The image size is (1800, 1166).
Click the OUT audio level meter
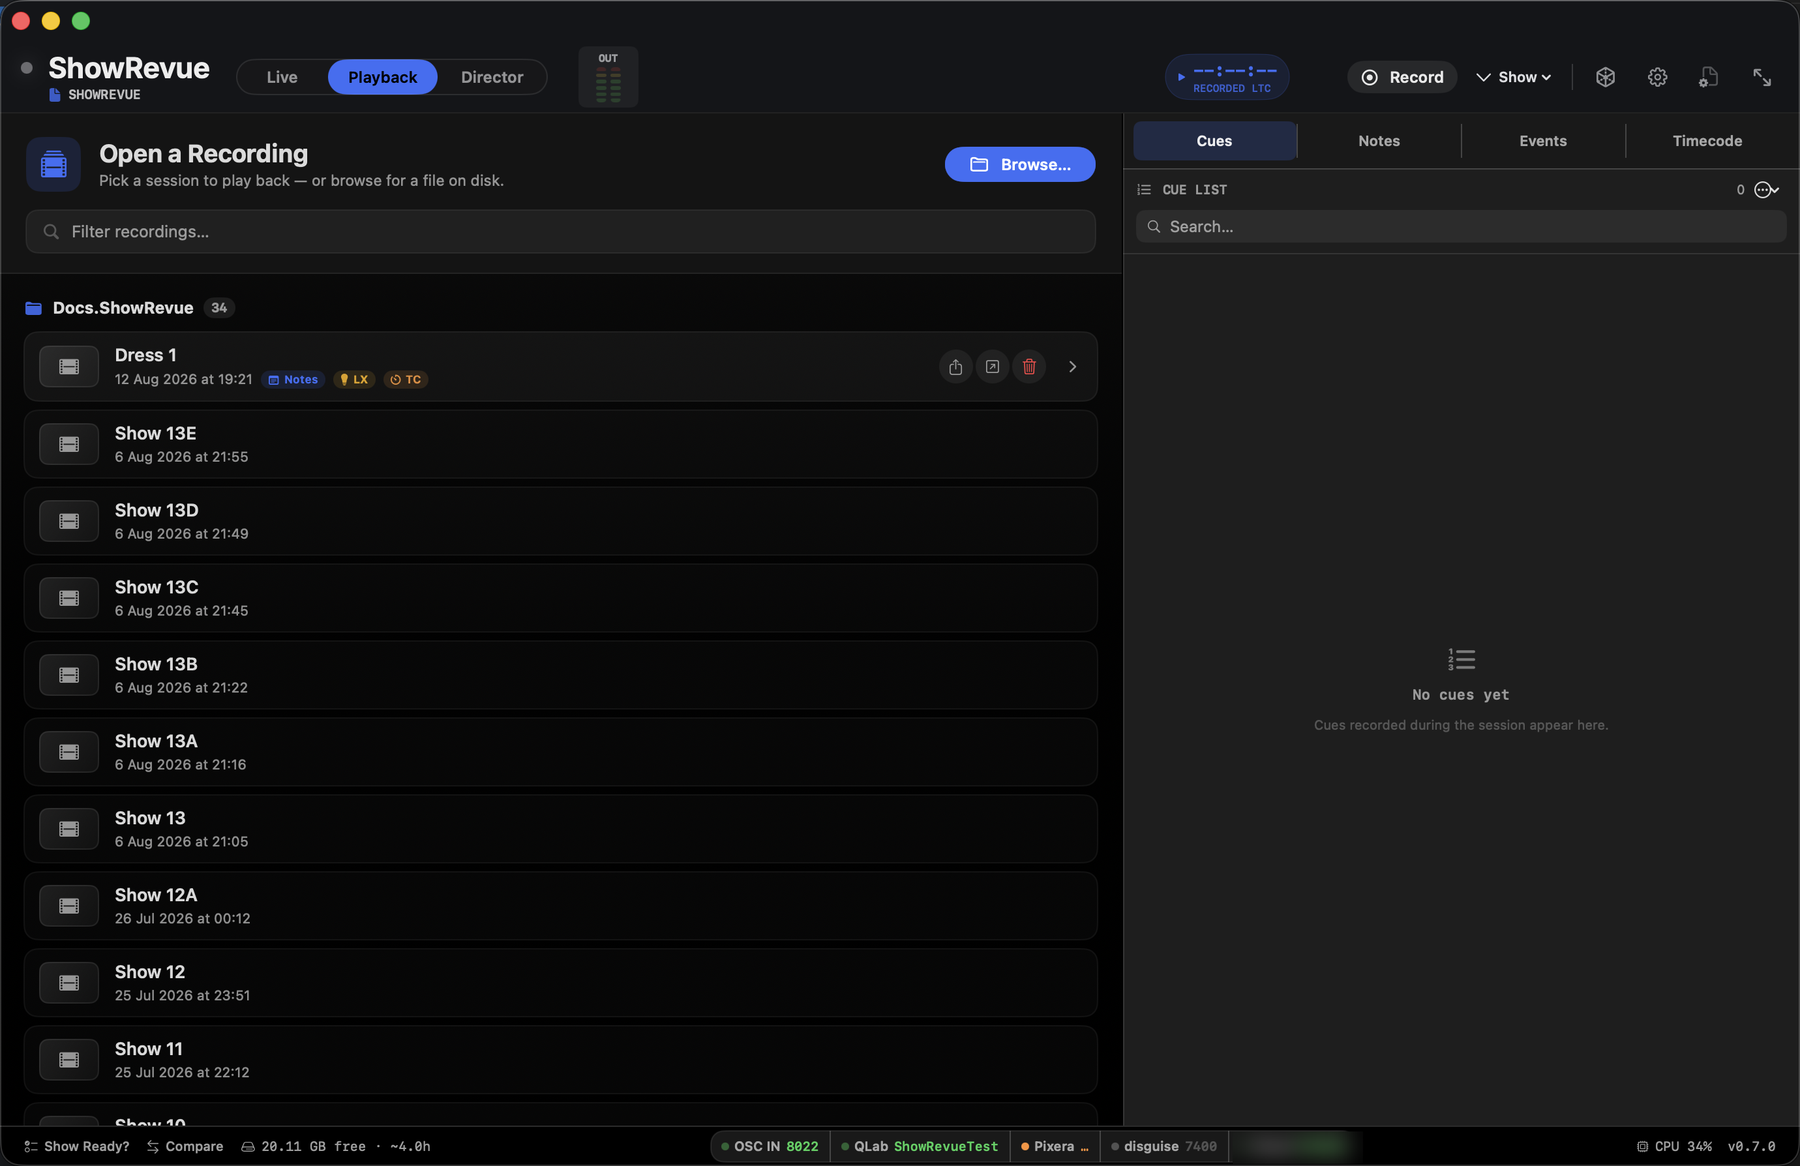608,77
